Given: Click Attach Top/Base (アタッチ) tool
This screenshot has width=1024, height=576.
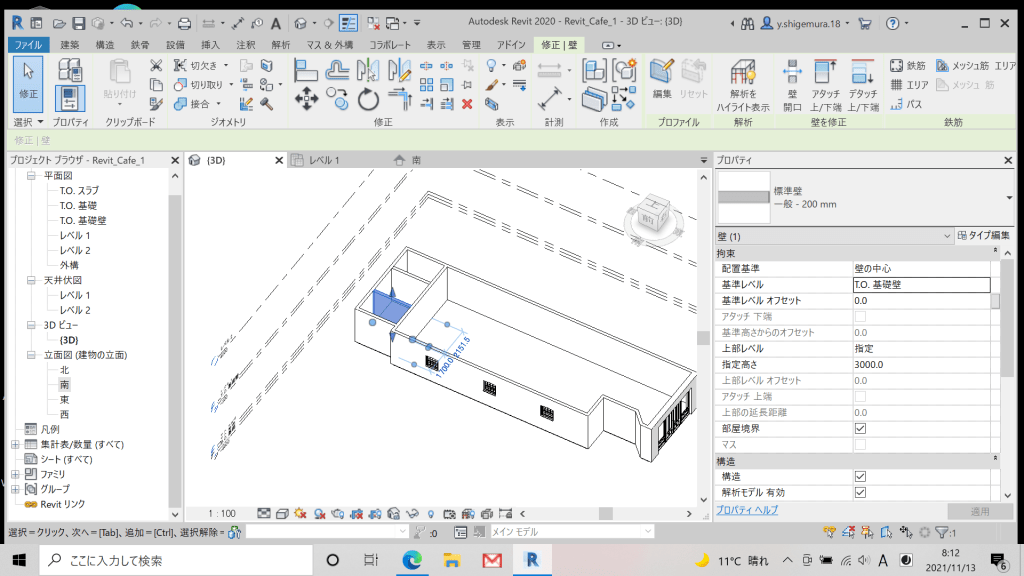Looking at the screenshot, I should [825, 84].
